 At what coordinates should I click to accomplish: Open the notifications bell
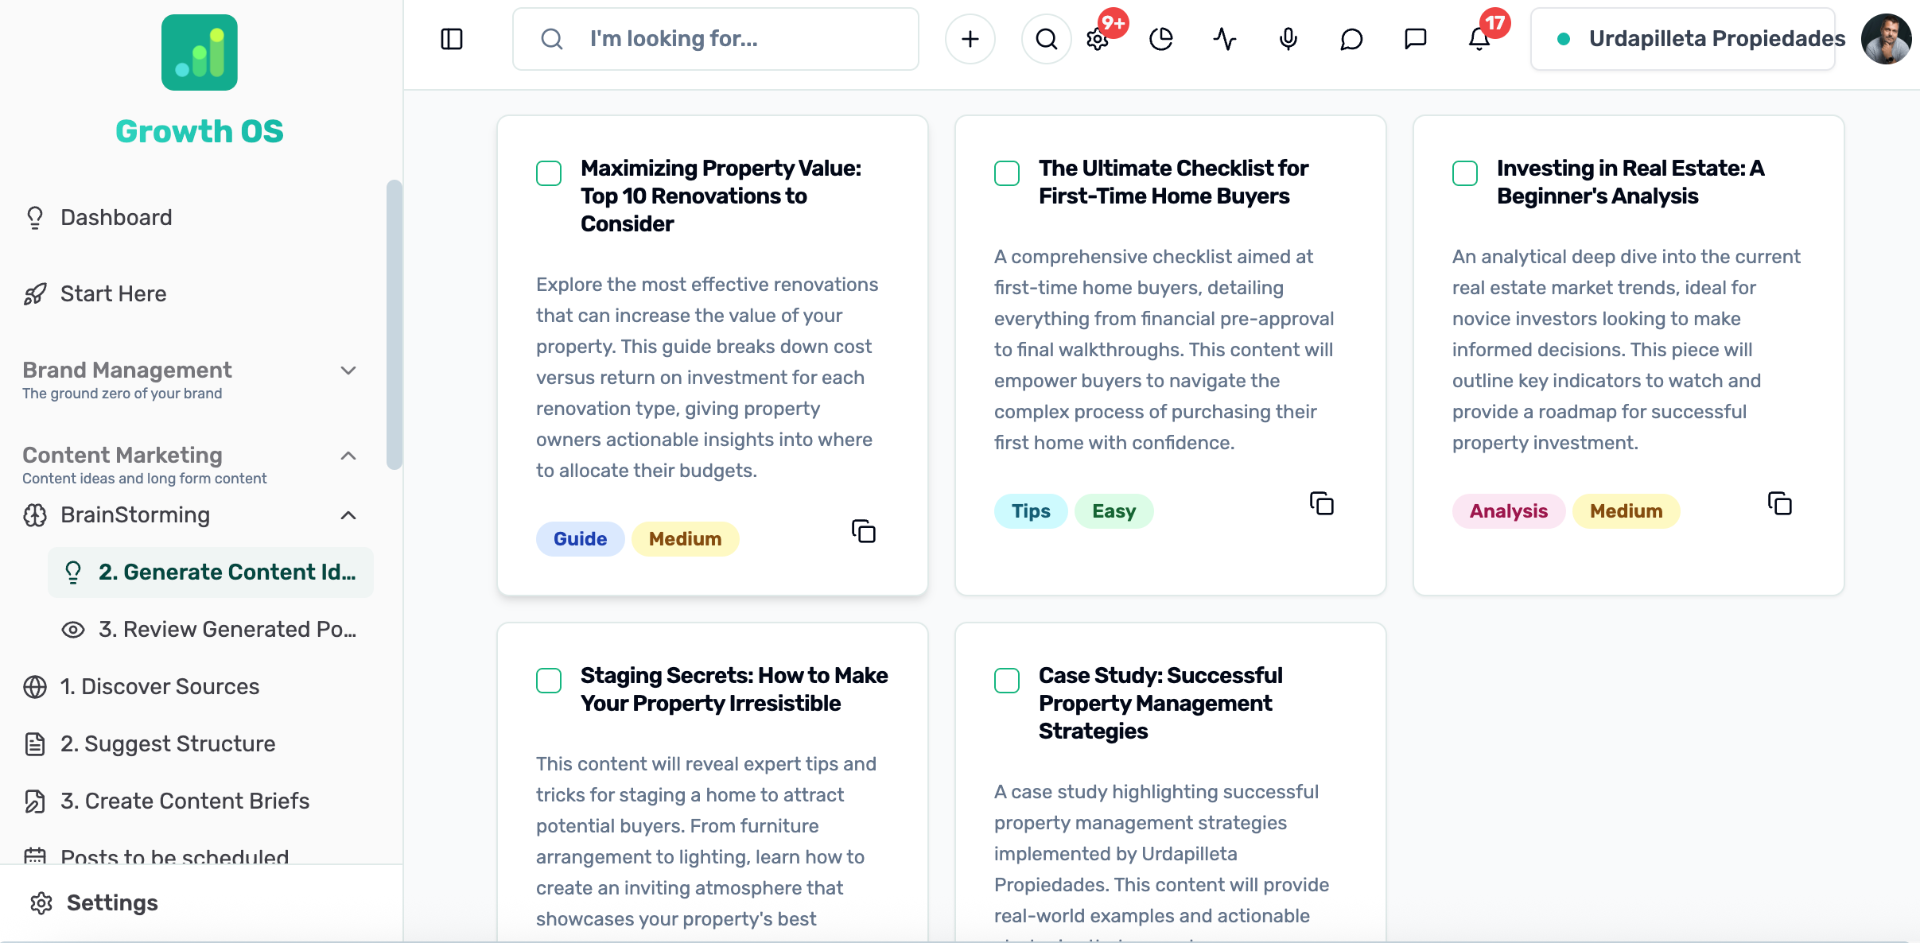(x=1479, y=39)
